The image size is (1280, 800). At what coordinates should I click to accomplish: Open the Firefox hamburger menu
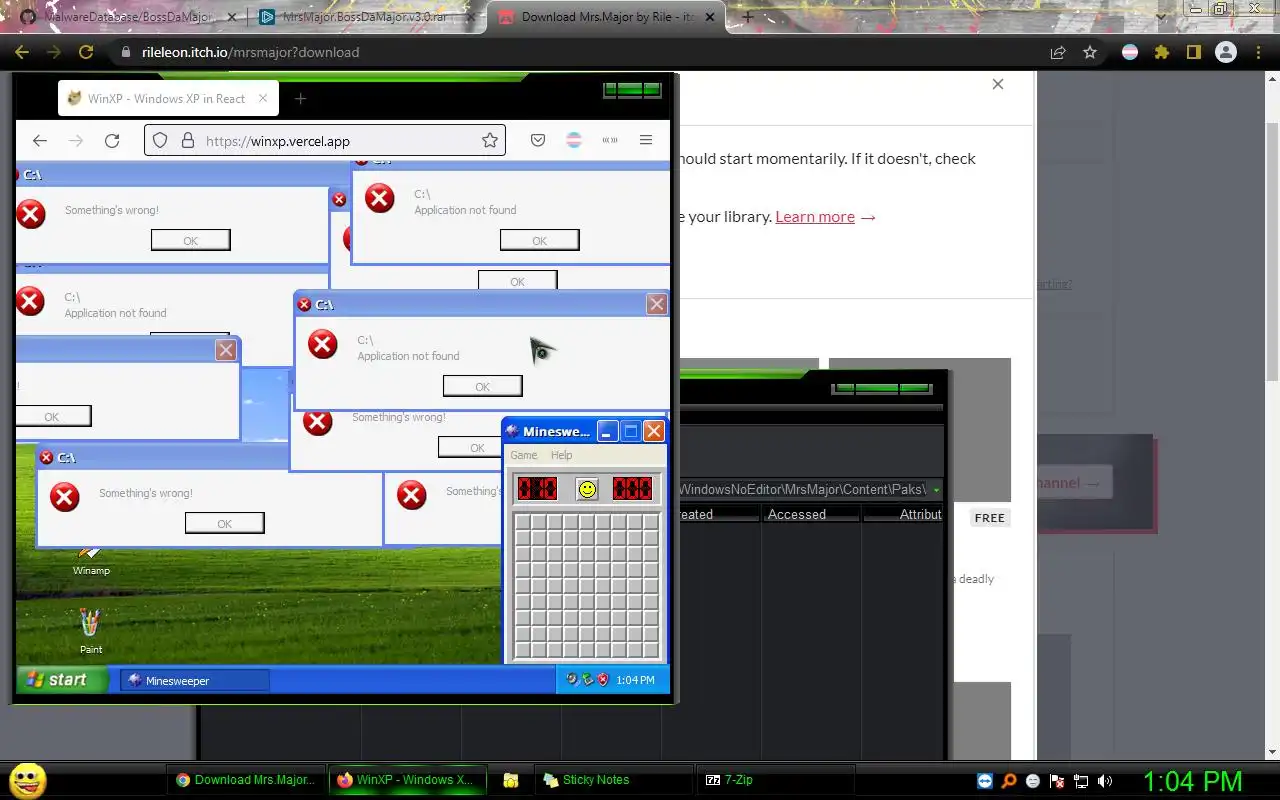646,141
